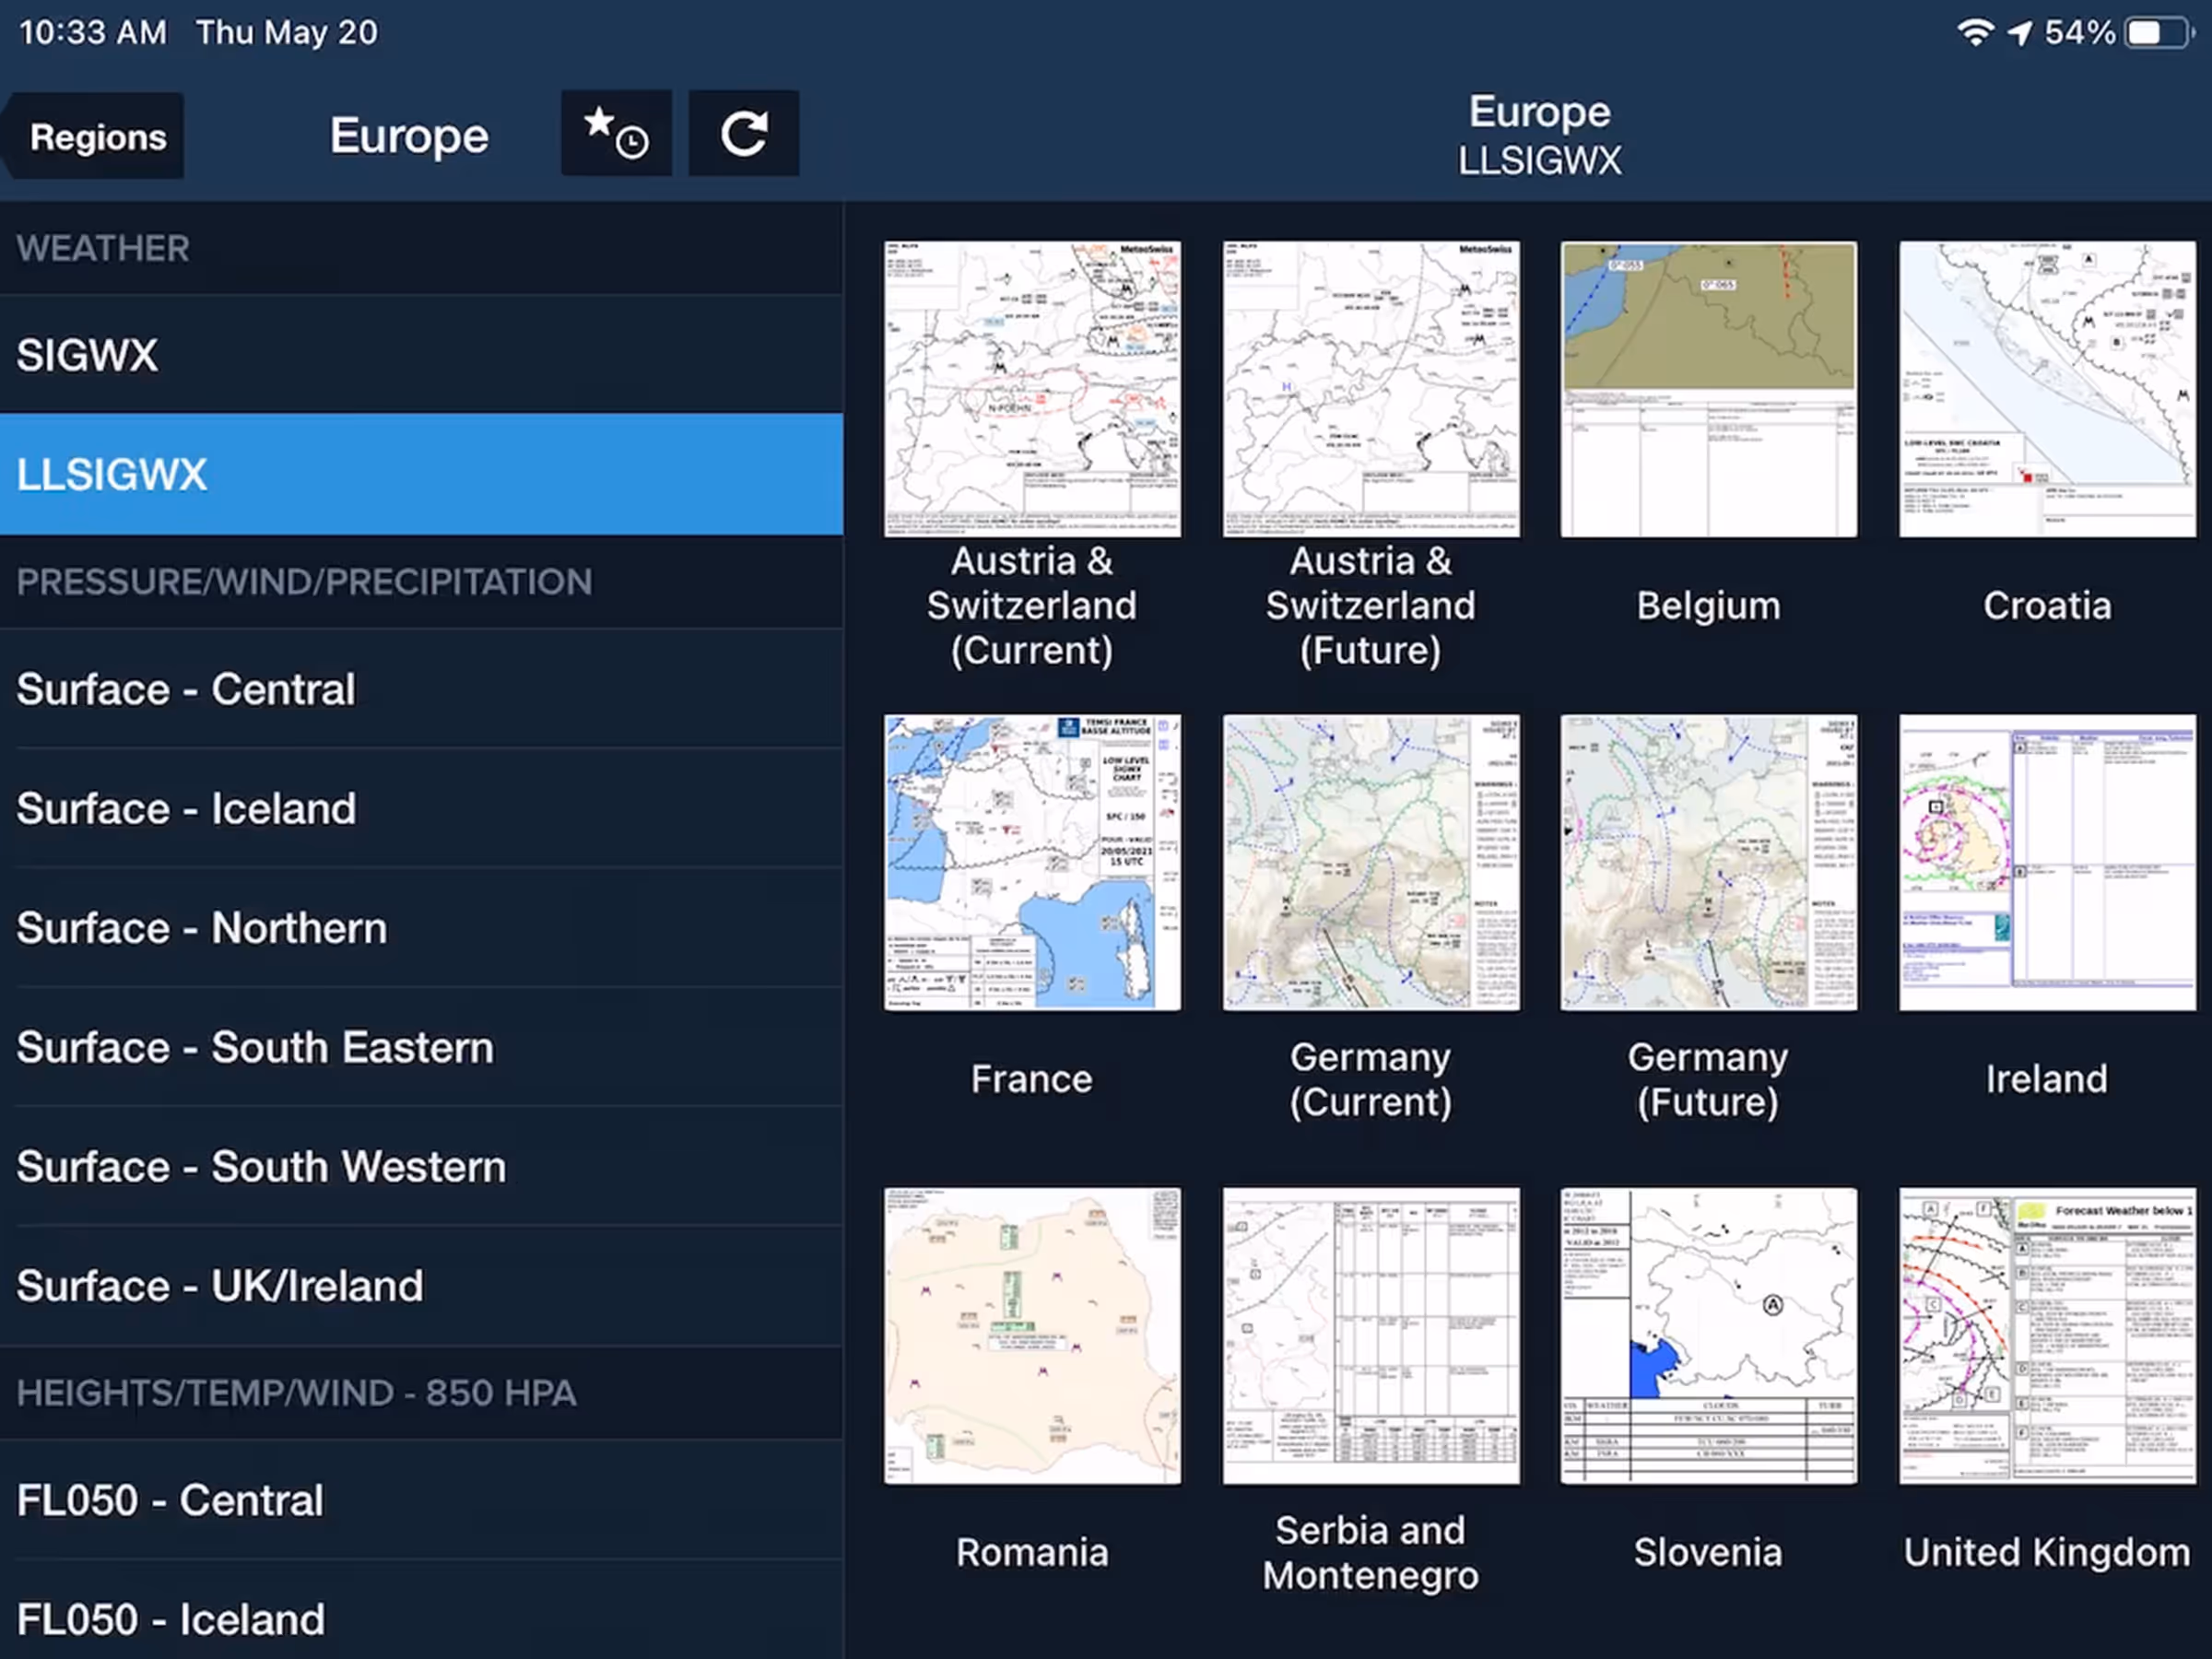This screenshot has width=2212, height=1659.
Task: Select the LLSIGWX list item
Action: (x=420, y=474)
